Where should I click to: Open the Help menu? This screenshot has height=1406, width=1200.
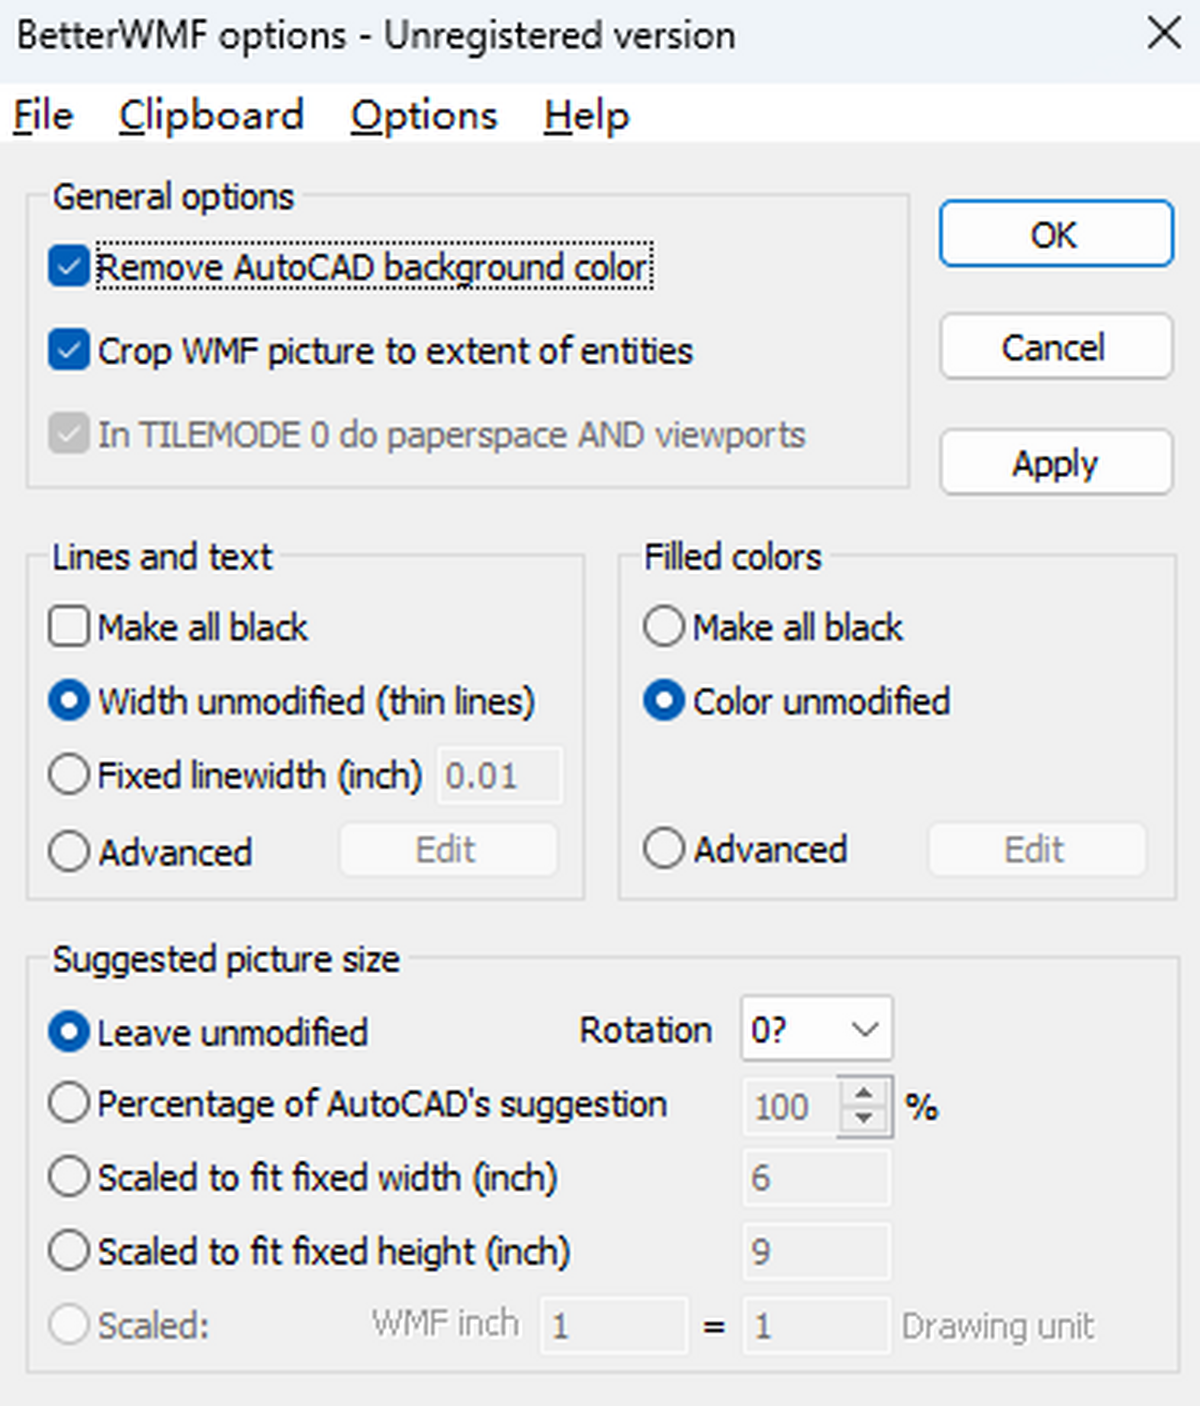[586, 116]
